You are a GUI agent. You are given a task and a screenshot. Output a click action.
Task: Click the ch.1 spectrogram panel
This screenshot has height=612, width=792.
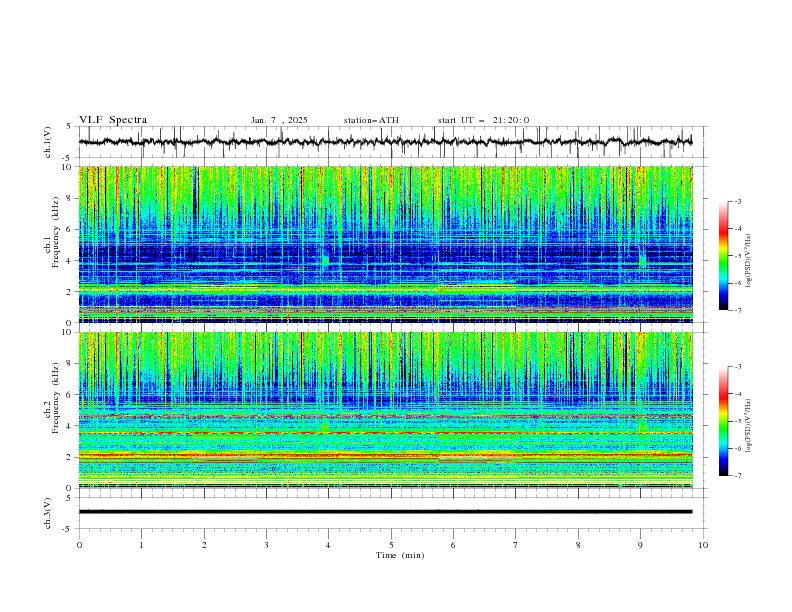385,244
